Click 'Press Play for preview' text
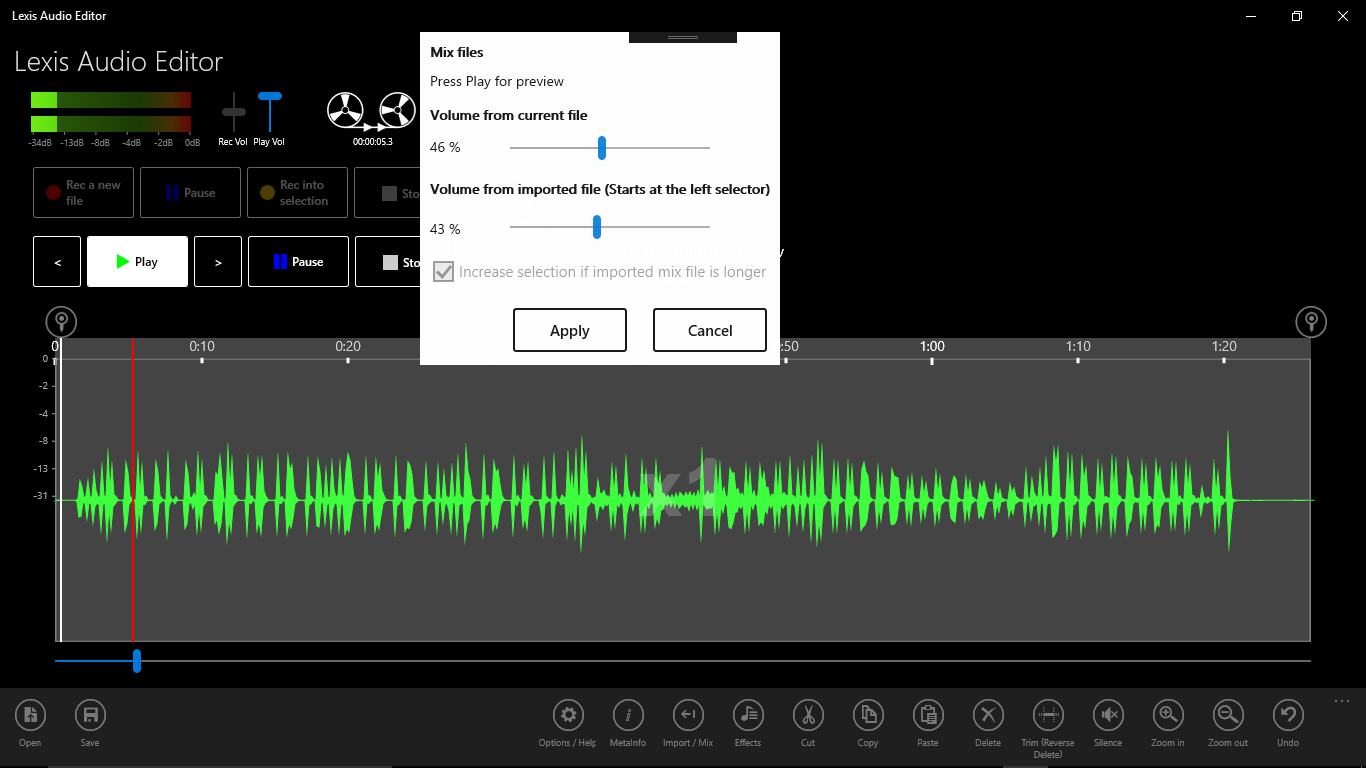This screenshot has height=768, width=1366. (497, 81)
